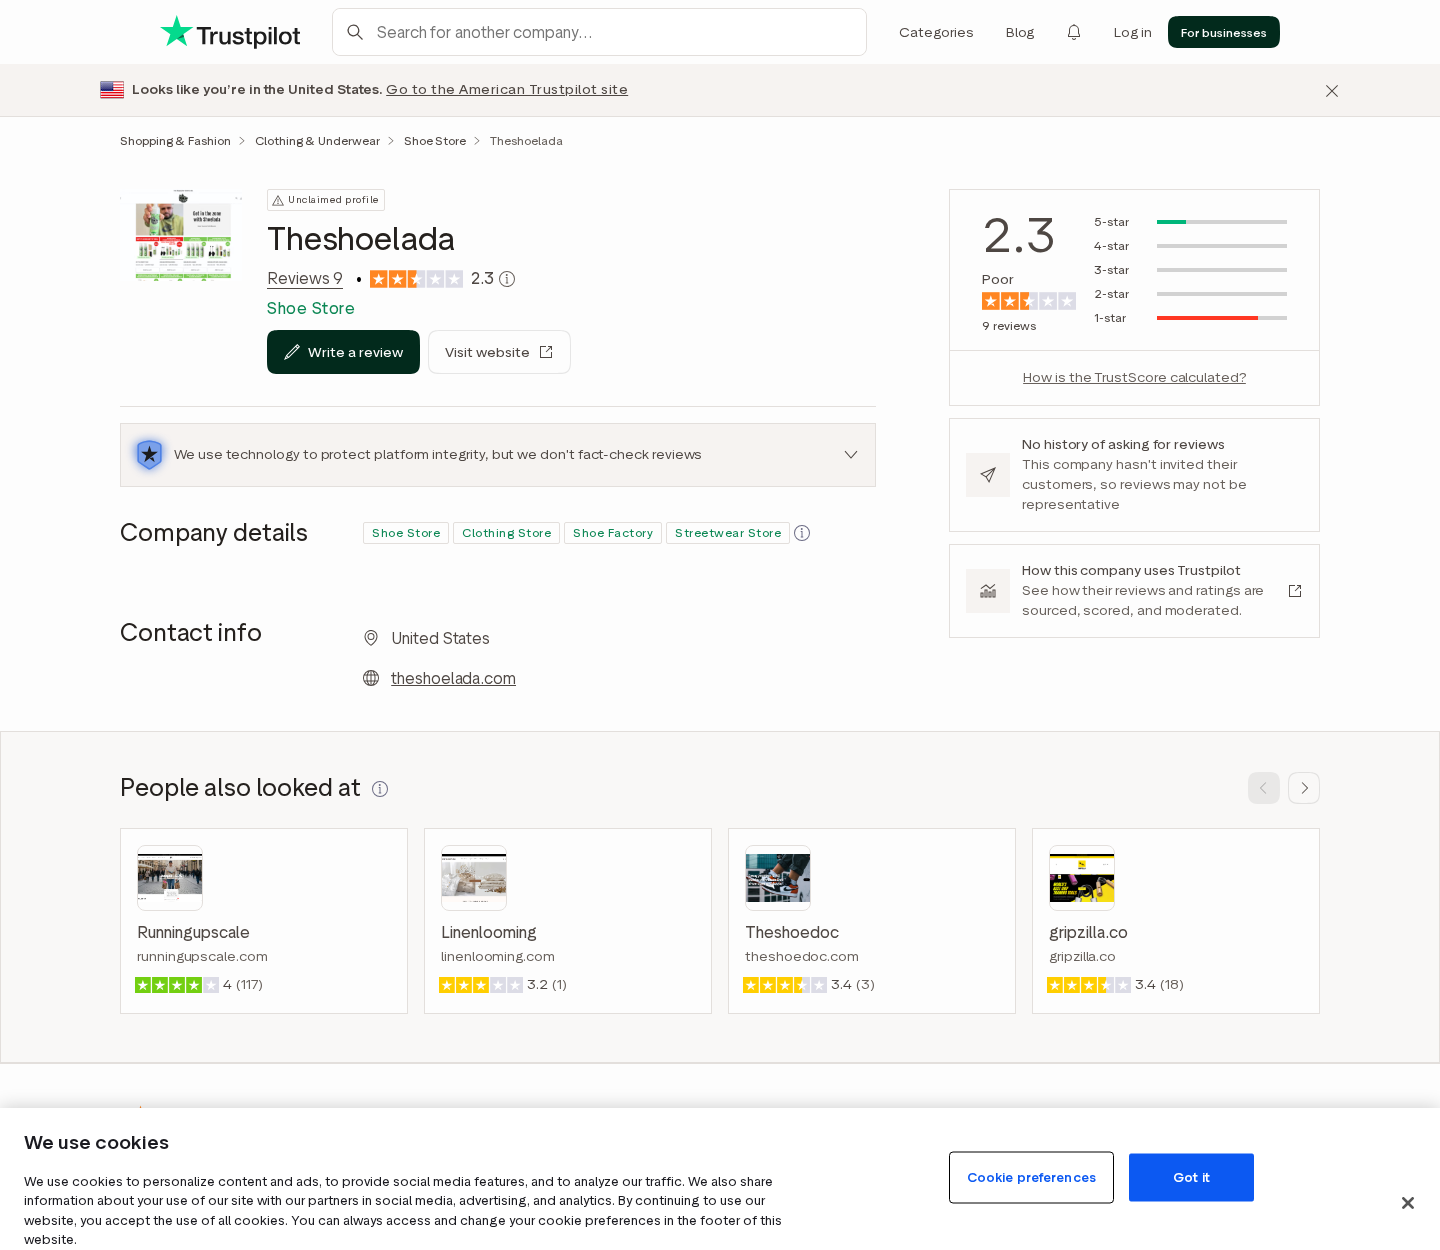
Task: Close the United States site banner
Action: [1332, 91]
